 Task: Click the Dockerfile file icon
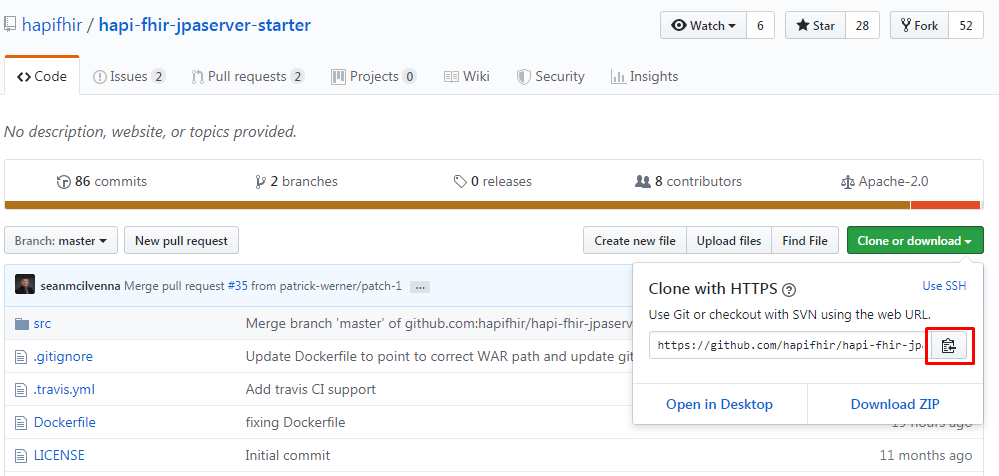tap(22, 422)
